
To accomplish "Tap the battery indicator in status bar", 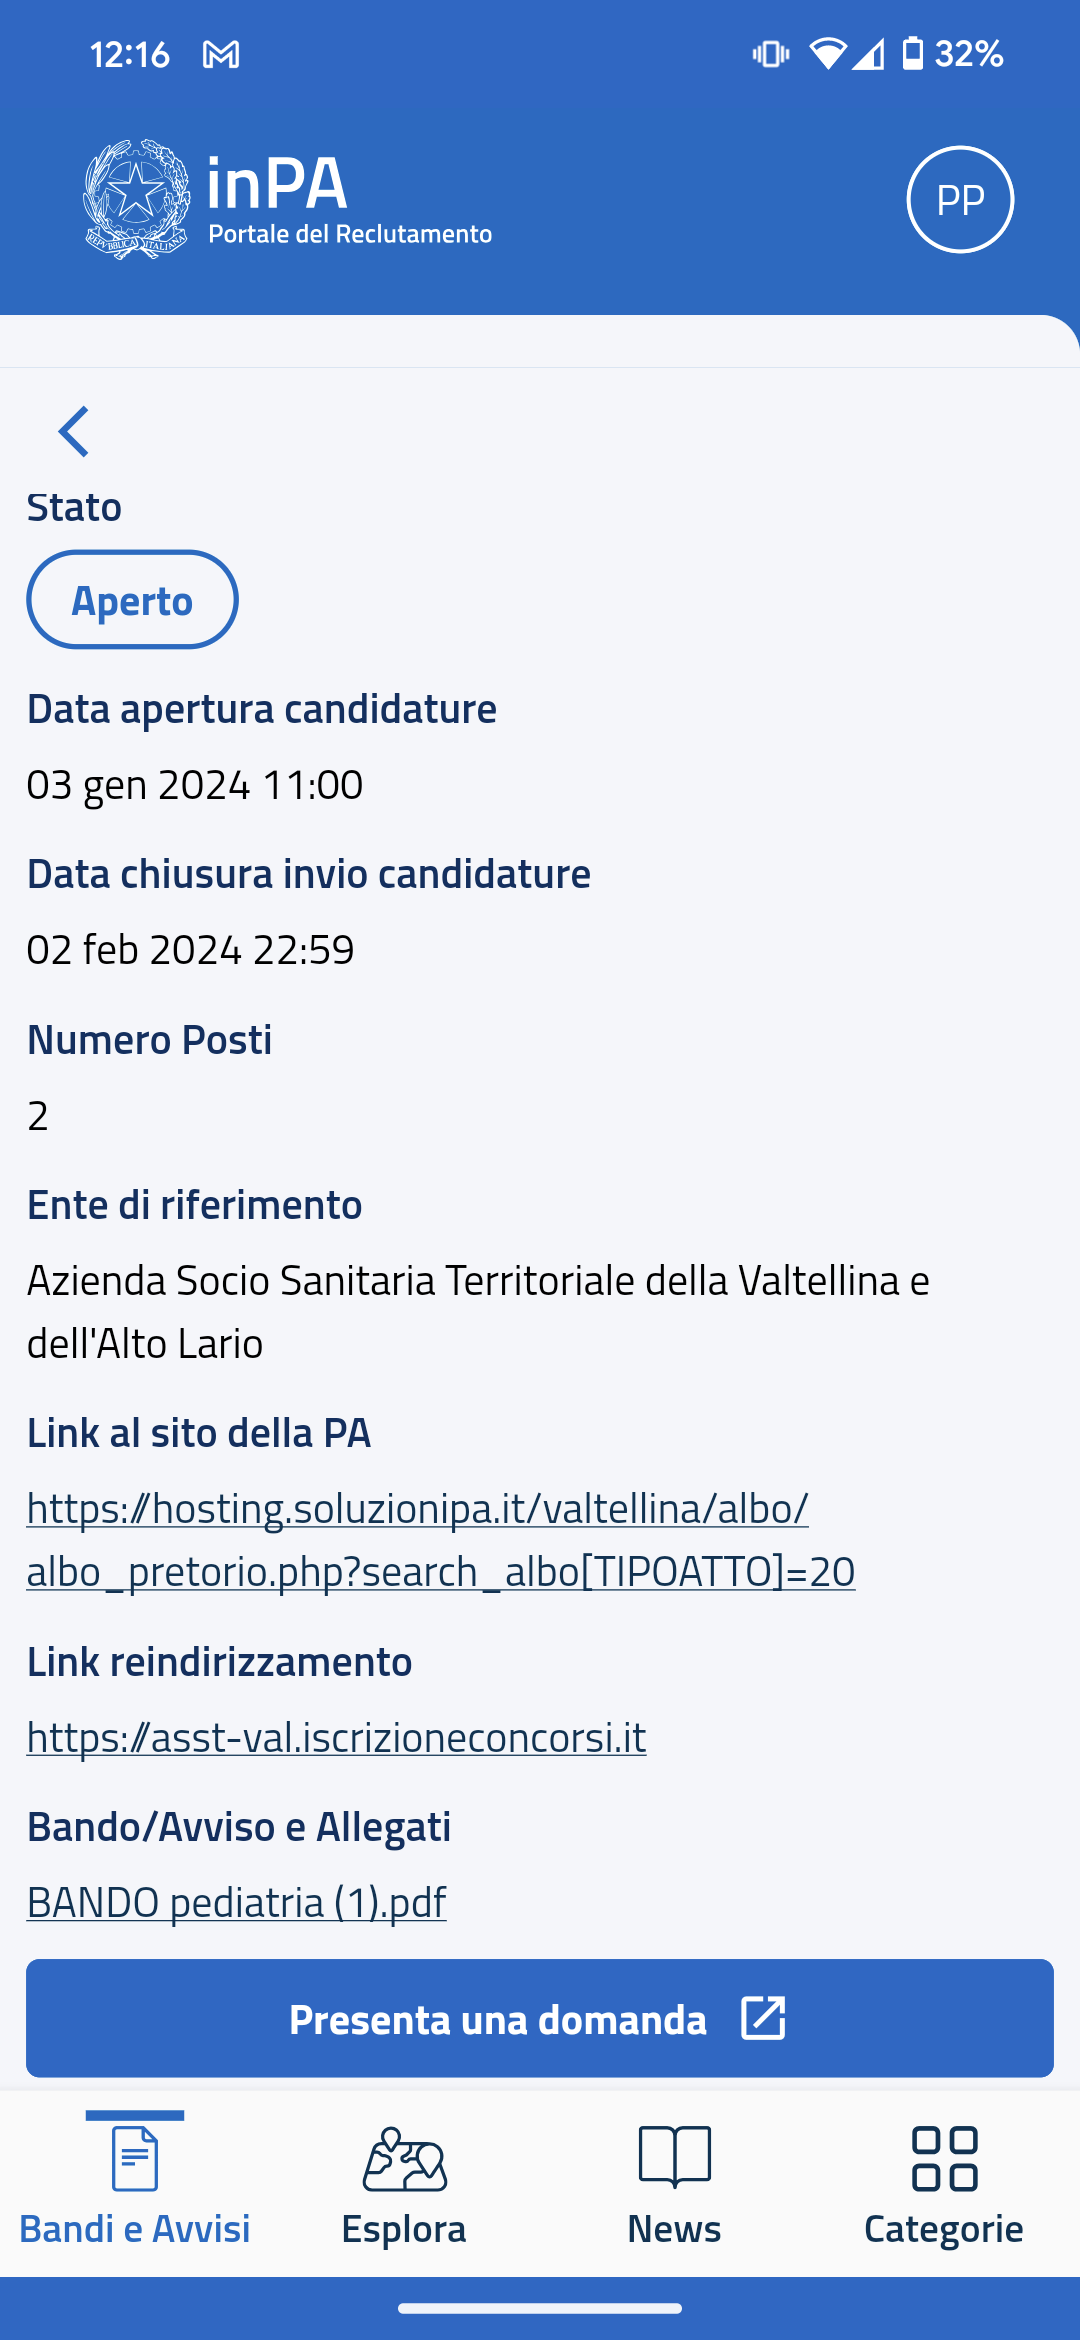I will (x=912, y=54).
